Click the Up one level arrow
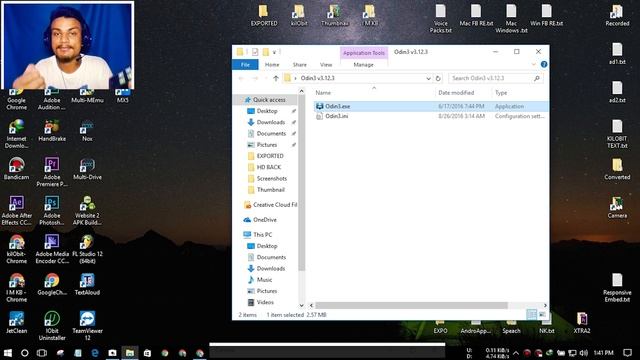 tap(276, 78)
